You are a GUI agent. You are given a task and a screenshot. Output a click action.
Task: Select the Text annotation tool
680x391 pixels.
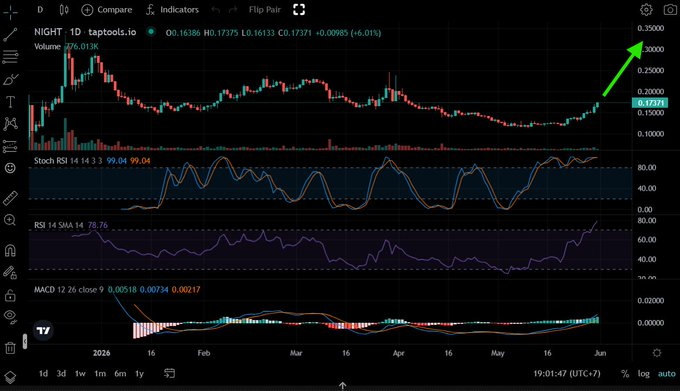click(x=10, y=102)
